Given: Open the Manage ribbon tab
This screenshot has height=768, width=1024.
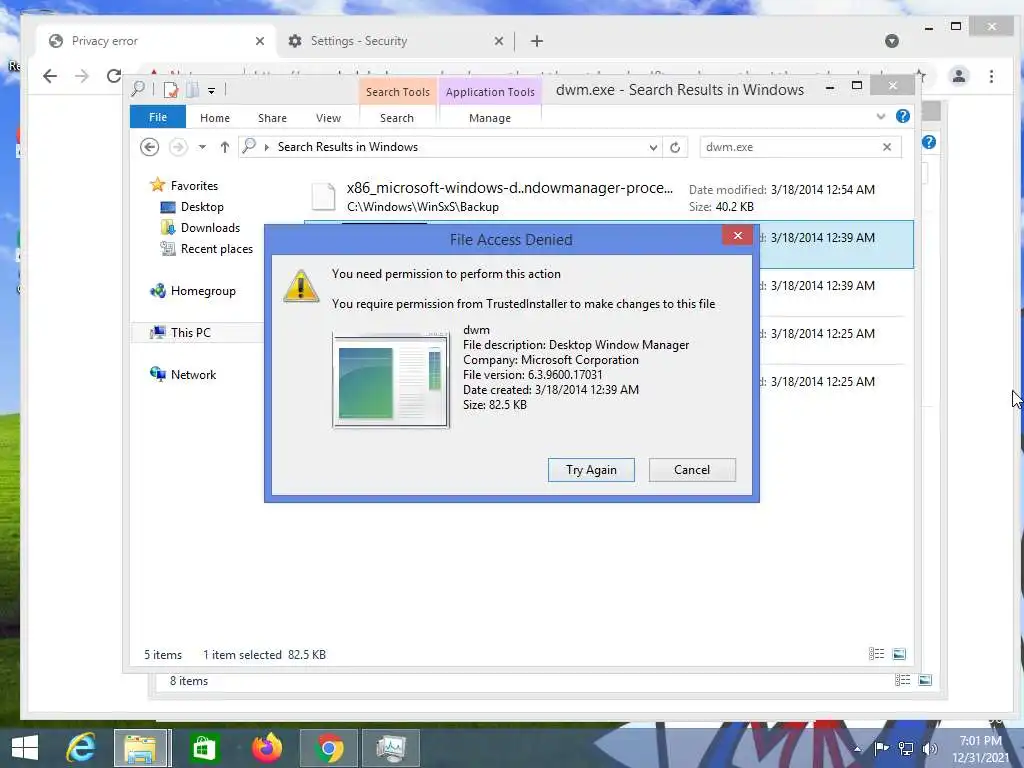Looking at the screenshot, I should (490, 118).
